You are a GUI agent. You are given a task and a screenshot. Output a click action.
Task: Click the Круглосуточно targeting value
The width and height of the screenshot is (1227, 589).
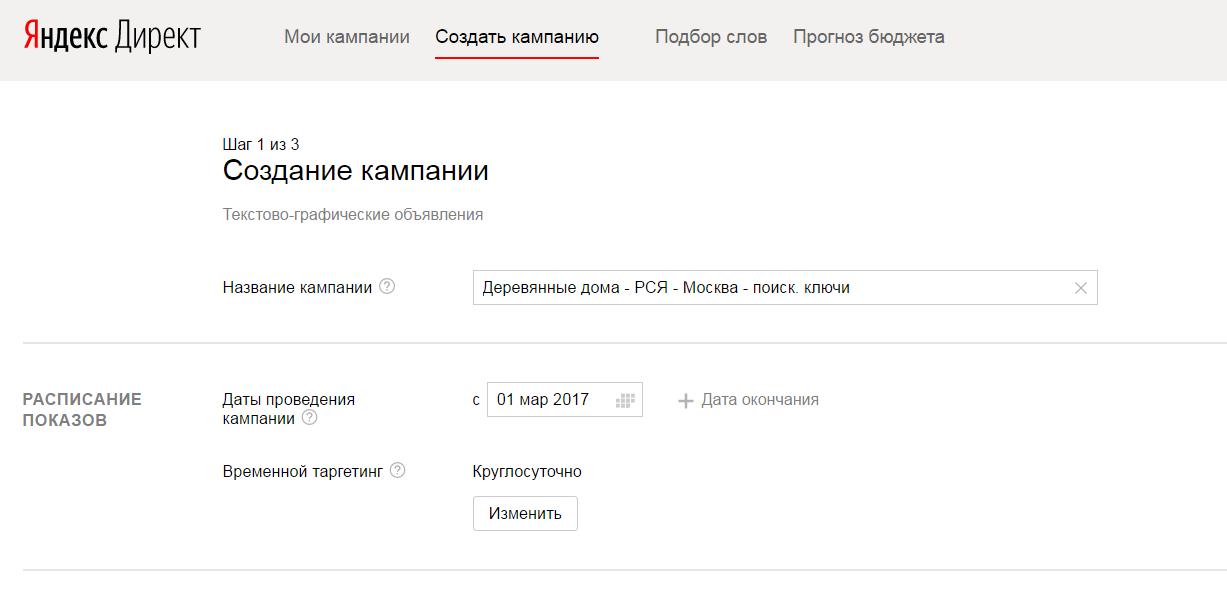[527, 472]
